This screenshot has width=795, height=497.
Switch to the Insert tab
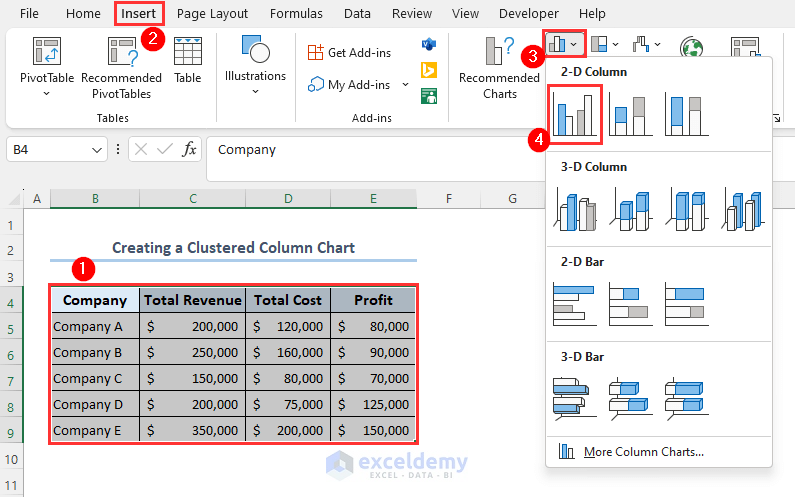138,14
